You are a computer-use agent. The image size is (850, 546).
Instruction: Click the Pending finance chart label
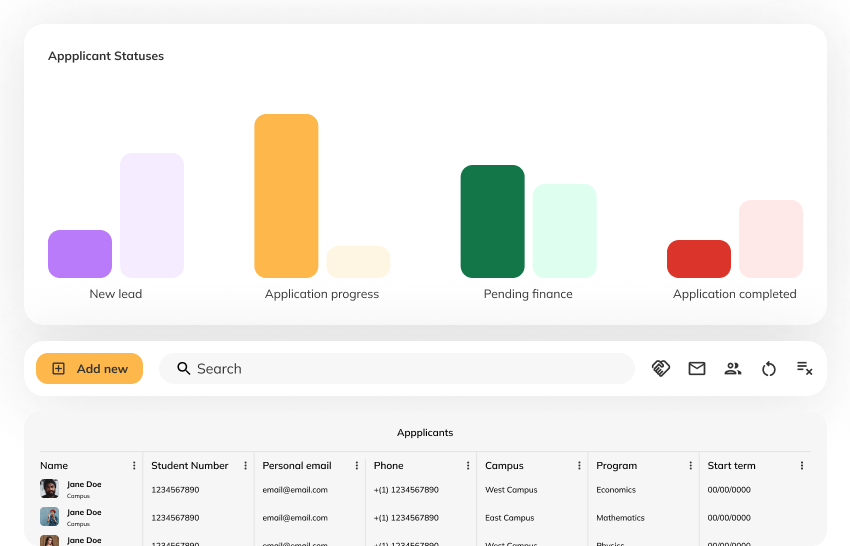(528, 294)
